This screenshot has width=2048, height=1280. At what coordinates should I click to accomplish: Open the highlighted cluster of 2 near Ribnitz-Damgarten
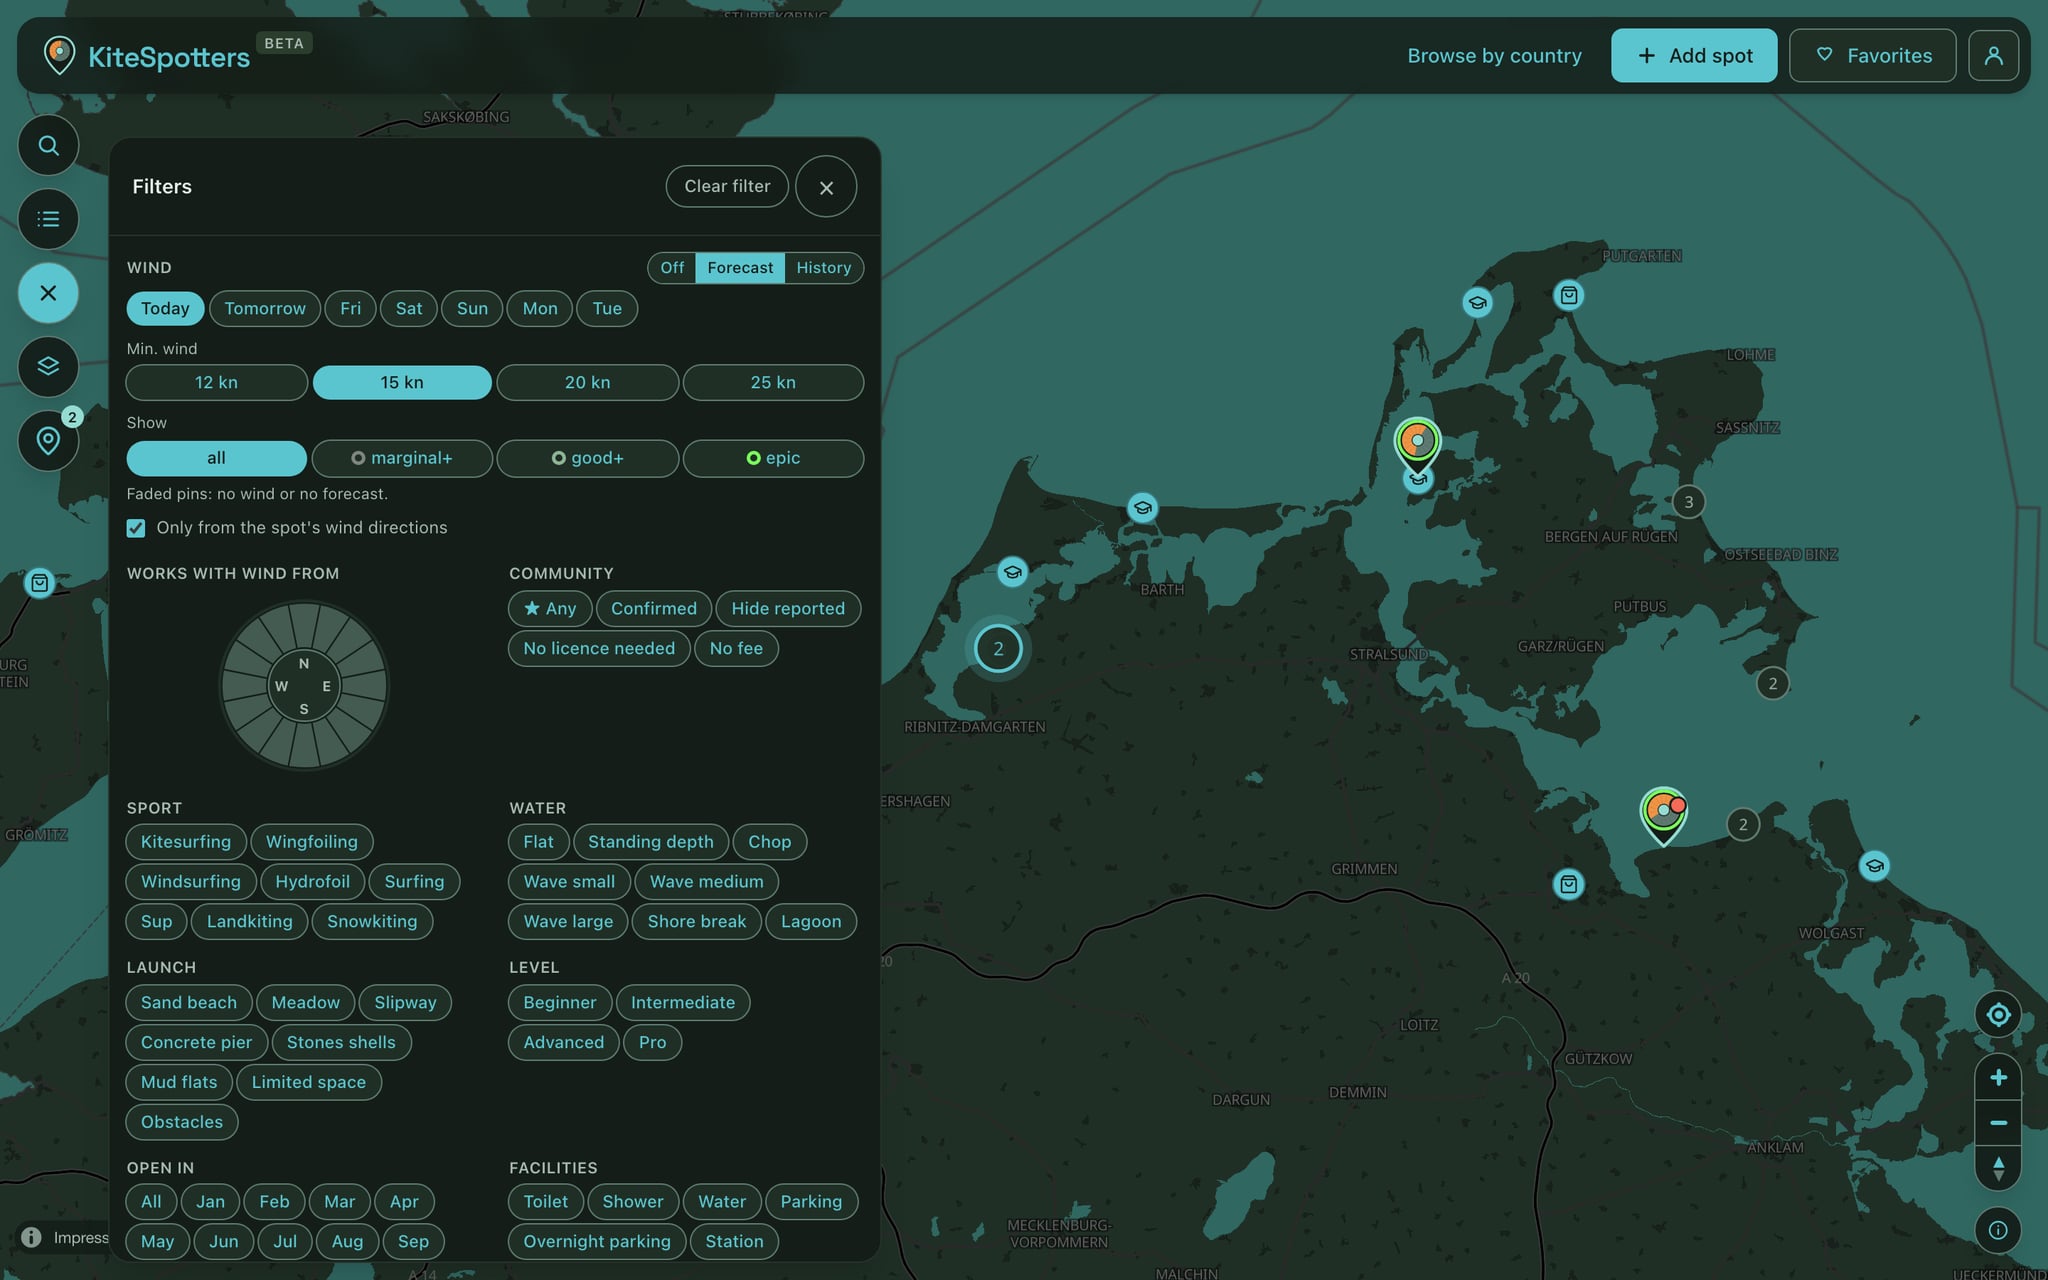[998, 649]
